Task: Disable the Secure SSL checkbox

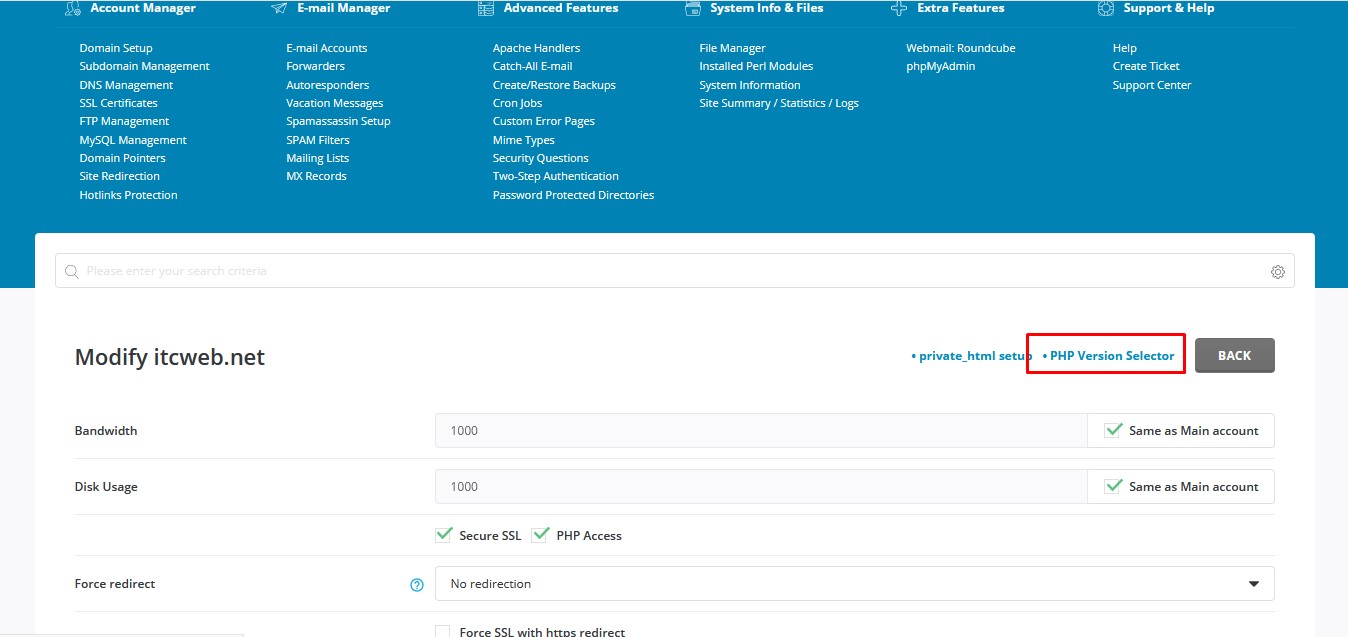Action: (x=443, y=534)
